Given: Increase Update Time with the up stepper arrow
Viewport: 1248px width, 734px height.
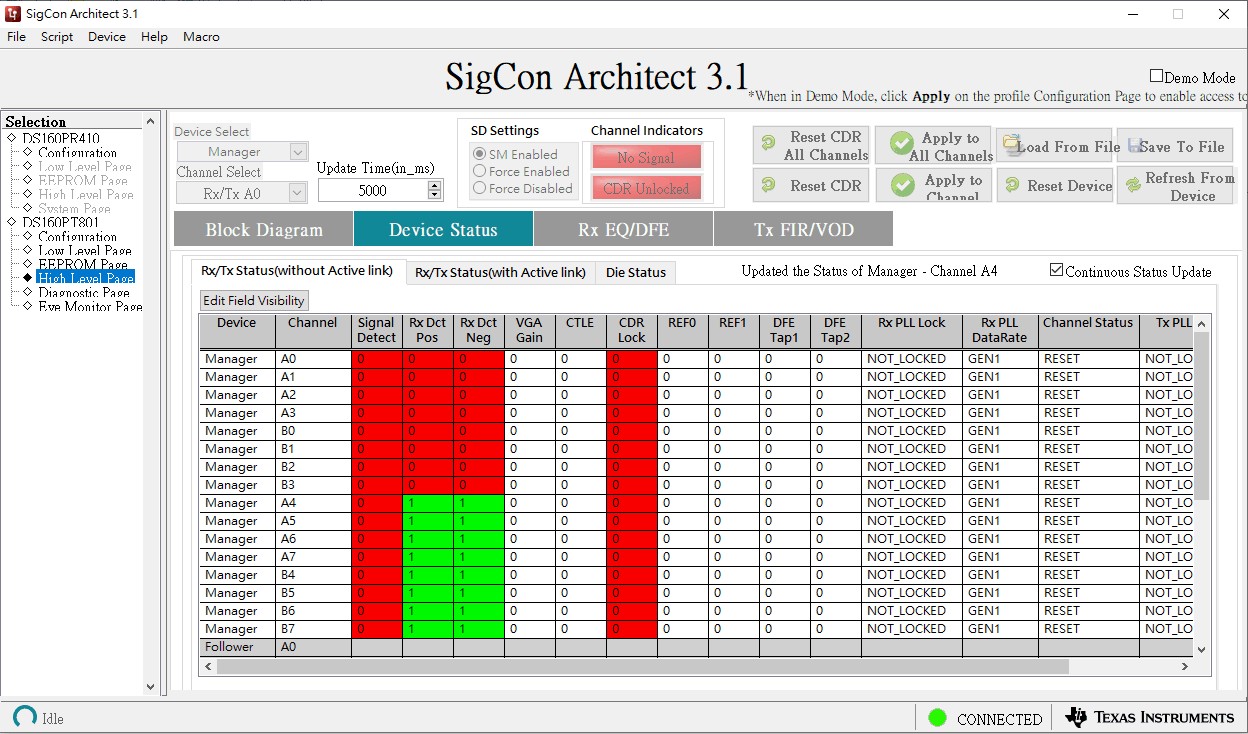Looking at the screenshot, I should (x=435, y=185).
